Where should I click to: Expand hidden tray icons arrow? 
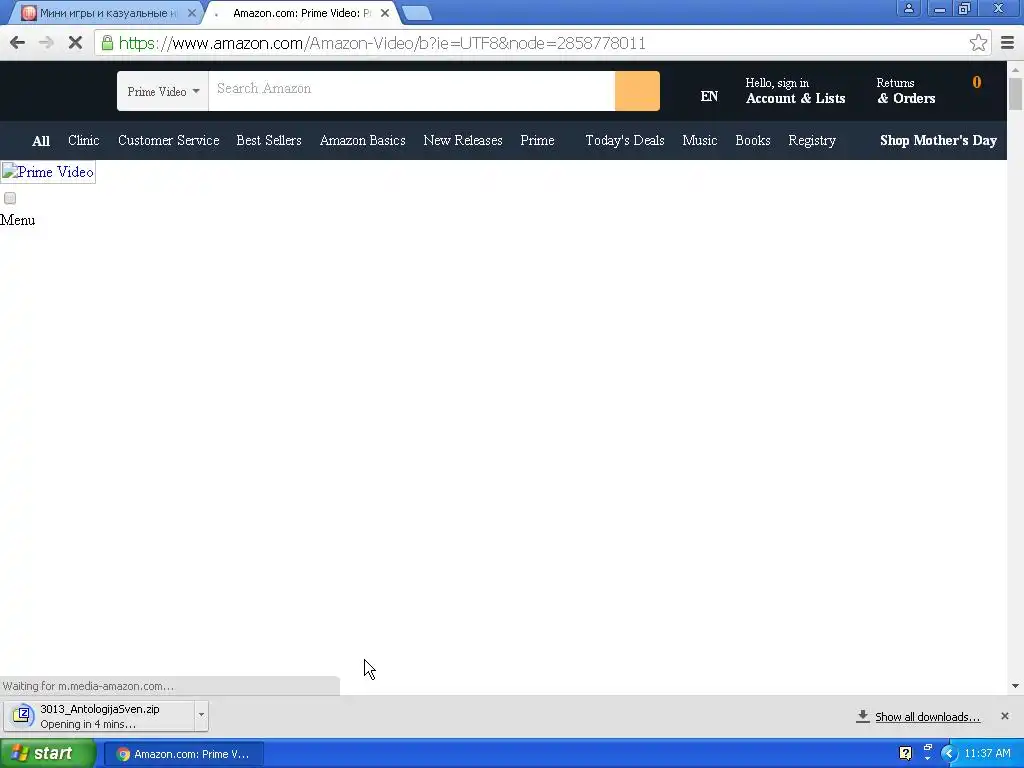[x=949, y=754]
